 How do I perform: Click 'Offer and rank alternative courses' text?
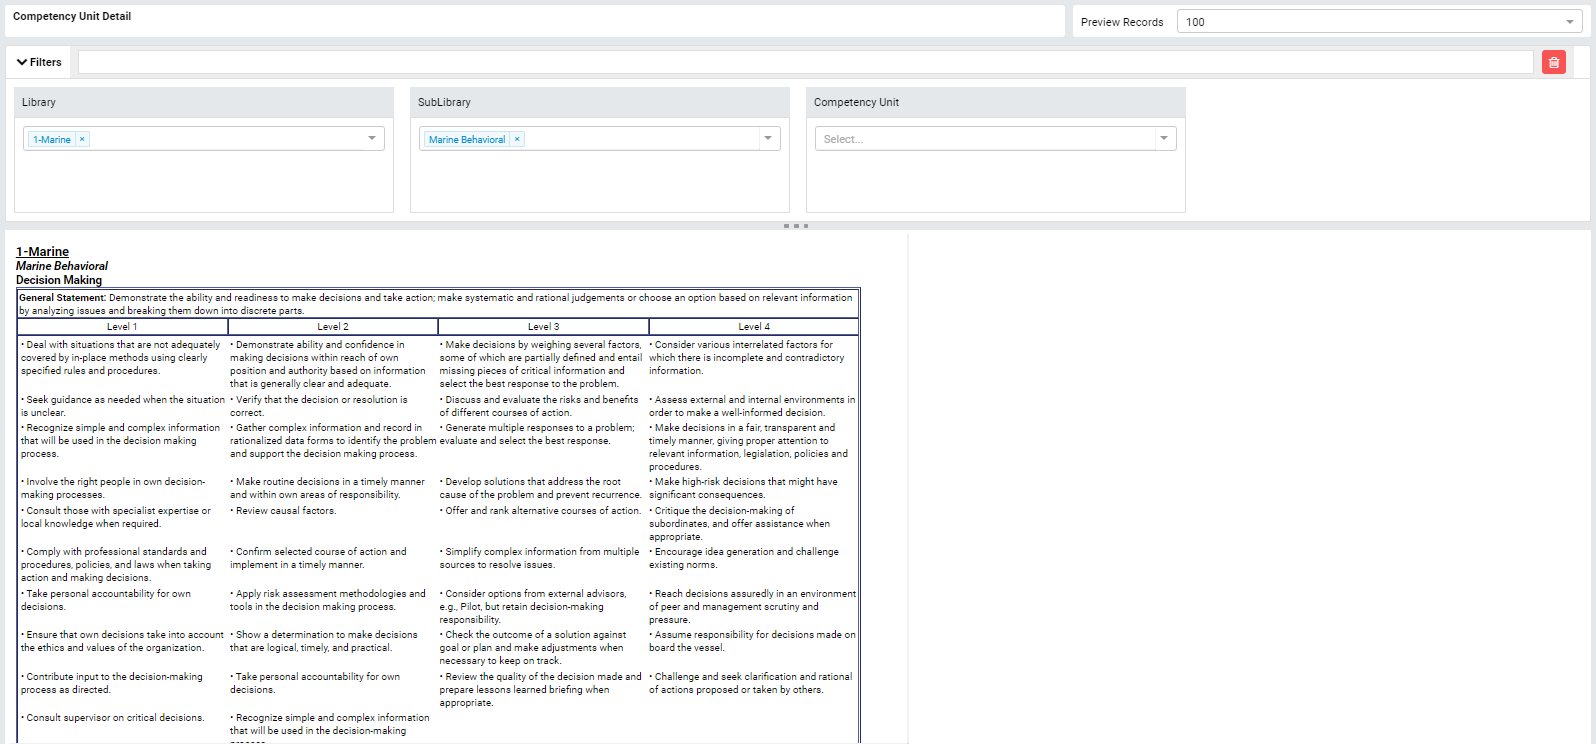[541, 511]
